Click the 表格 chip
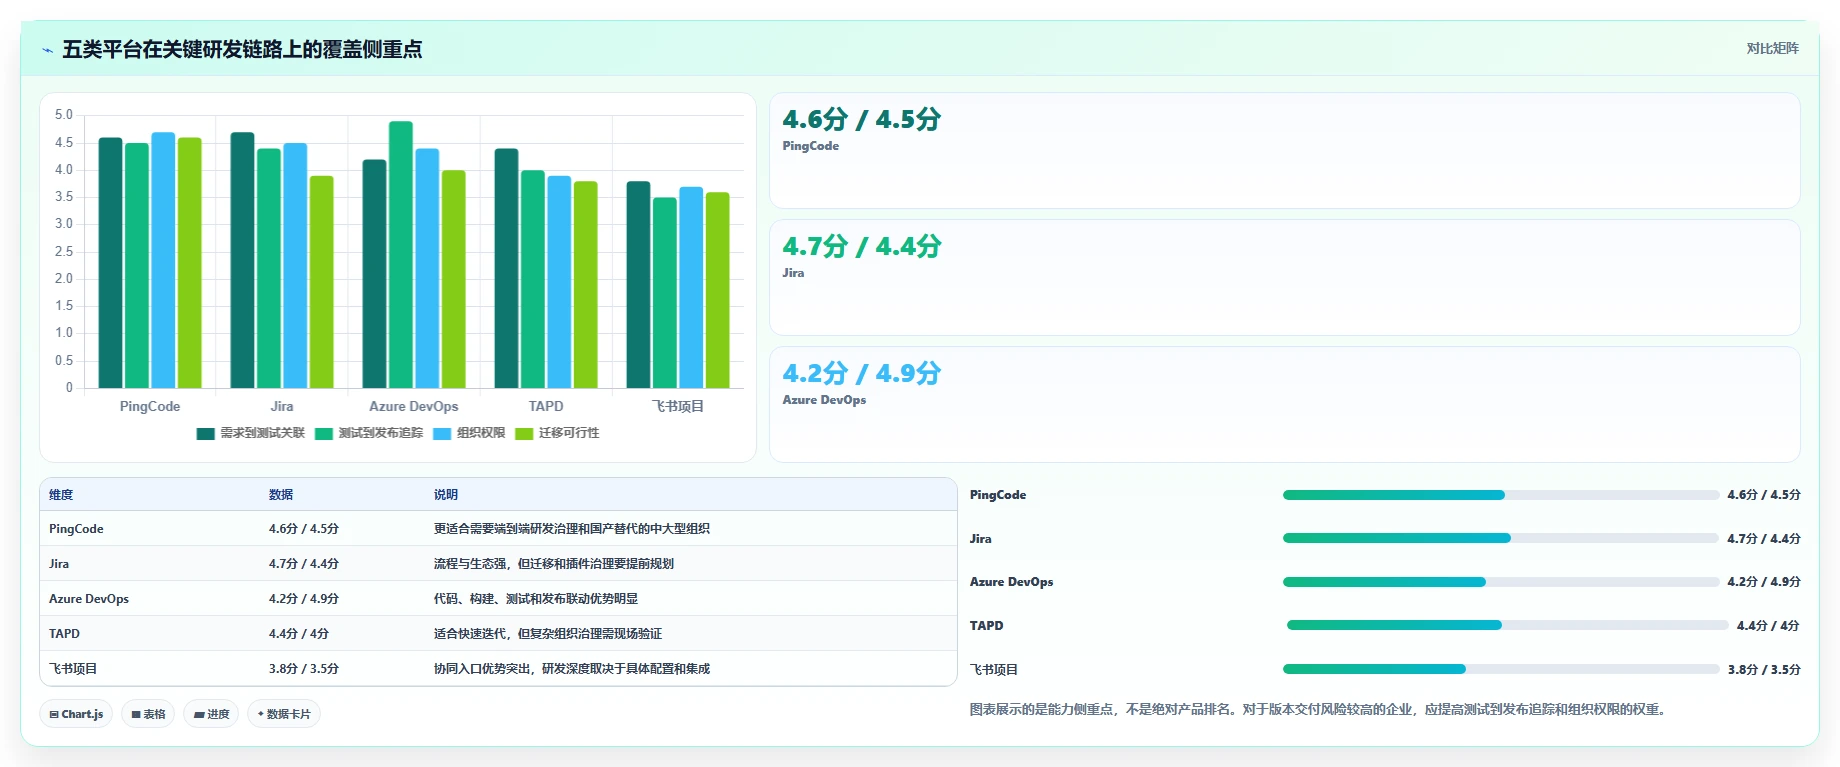The width and height of the screenshot is (1840, 767). click(148, 714)
